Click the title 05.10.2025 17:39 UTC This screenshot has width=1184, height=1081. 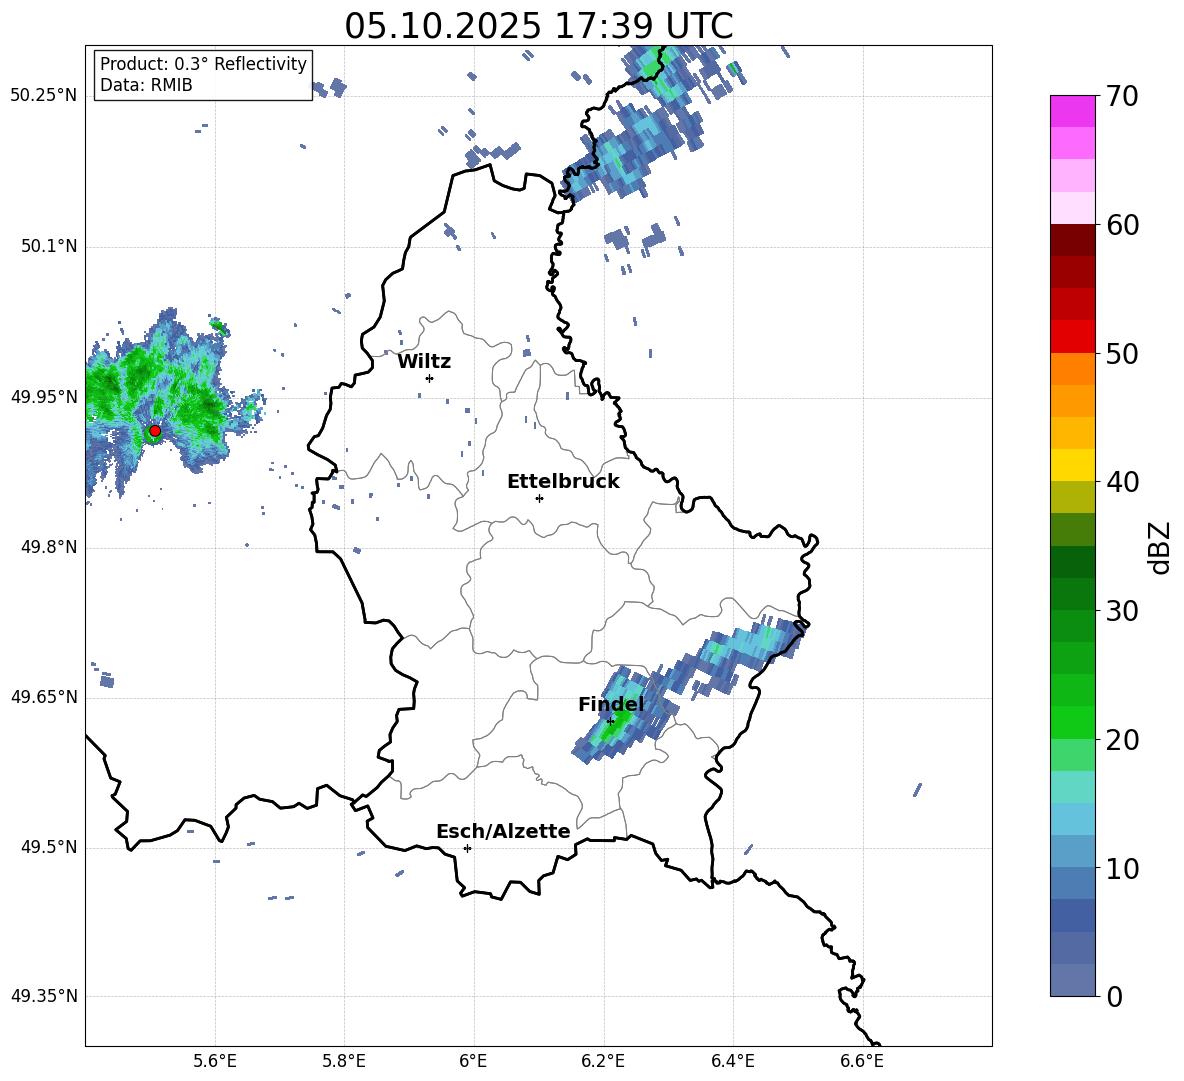538,26
